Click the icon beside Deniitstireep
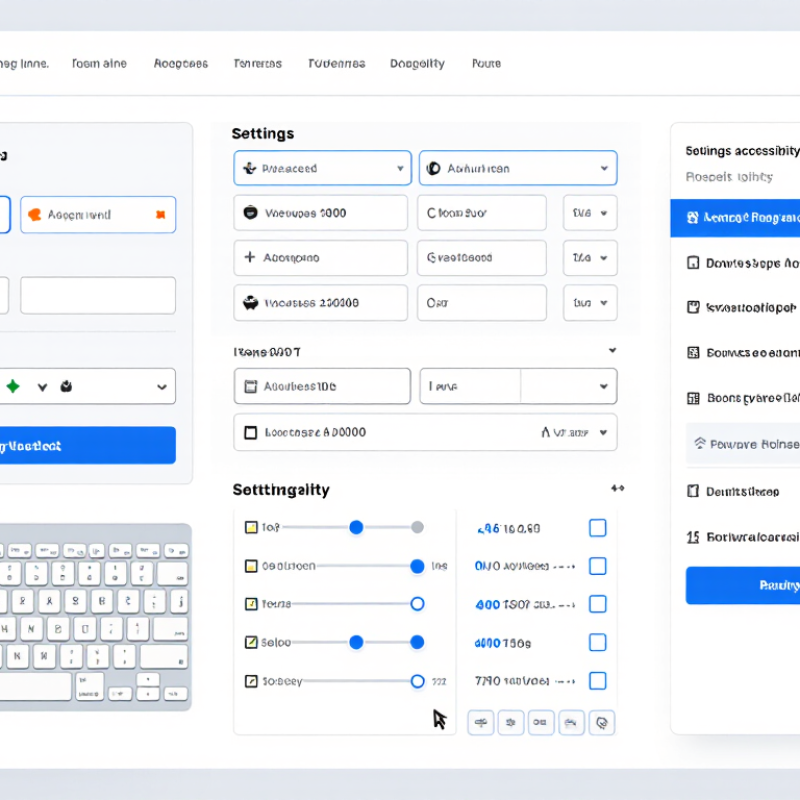800x800 pixels. [x=693, y=491]
